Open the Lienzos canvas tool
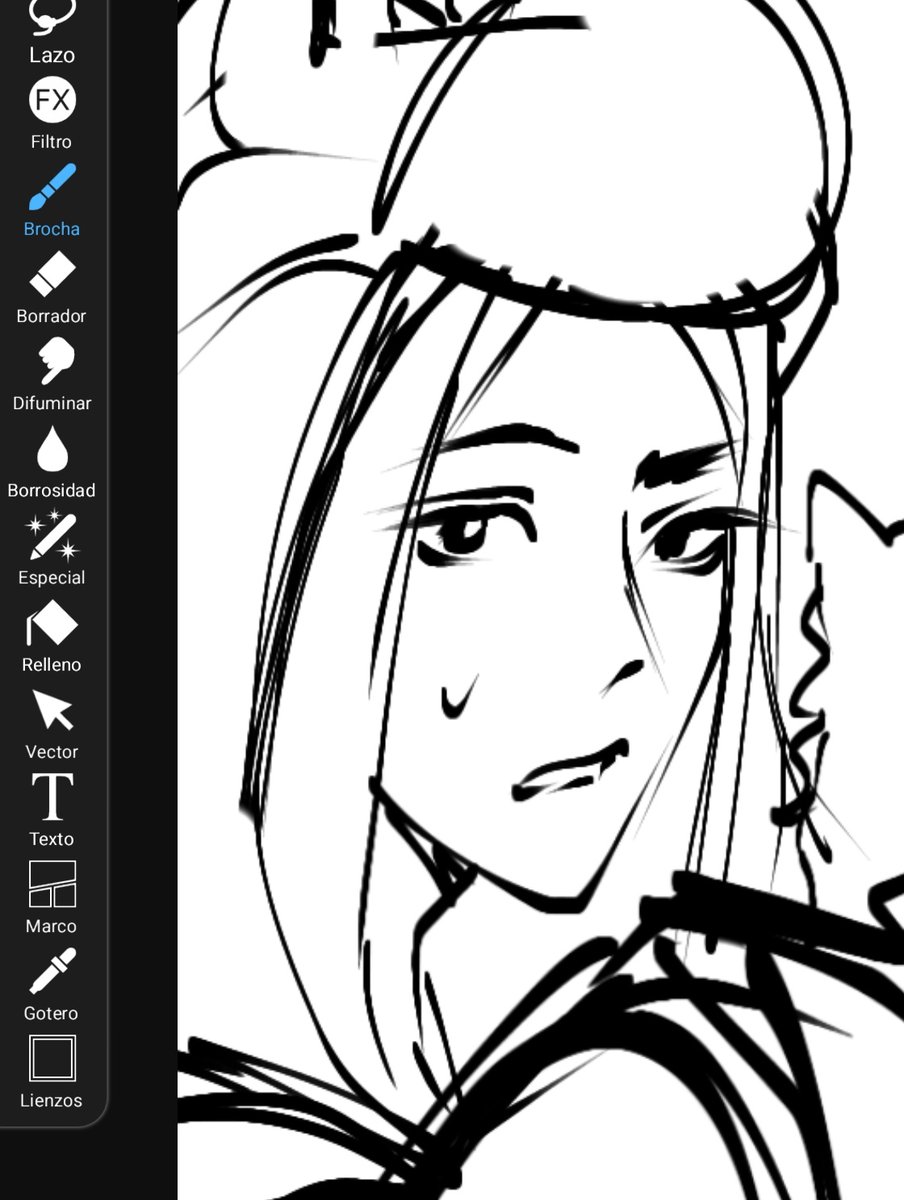 [x=52, y=1071]
